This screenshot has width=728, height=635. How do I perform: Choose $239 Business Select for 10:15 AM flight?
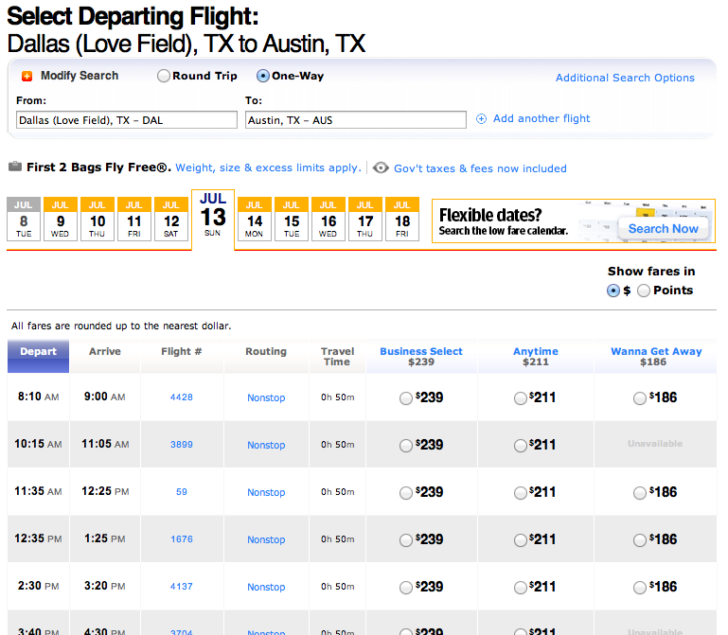coord(406,446)
